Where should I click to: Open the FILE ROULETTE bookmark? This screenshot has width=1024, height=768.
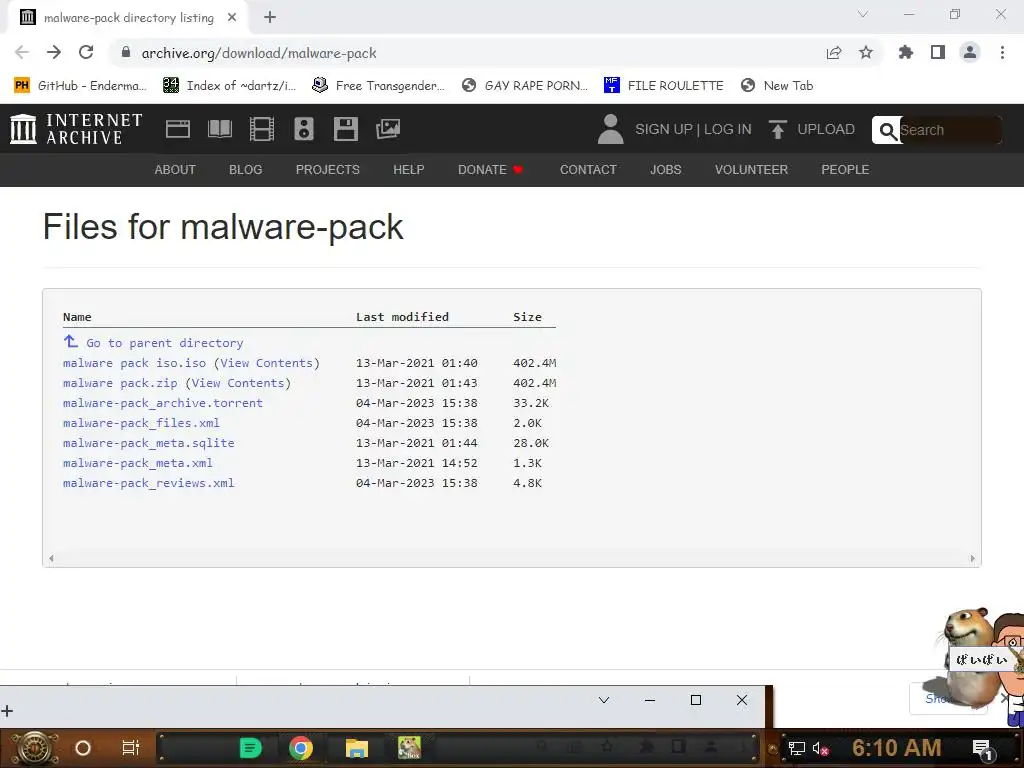[664, 86]
